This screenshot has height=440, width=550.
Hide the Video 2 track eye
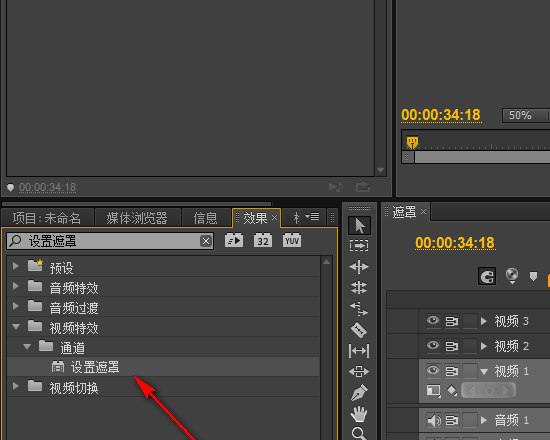click(433, 346)
